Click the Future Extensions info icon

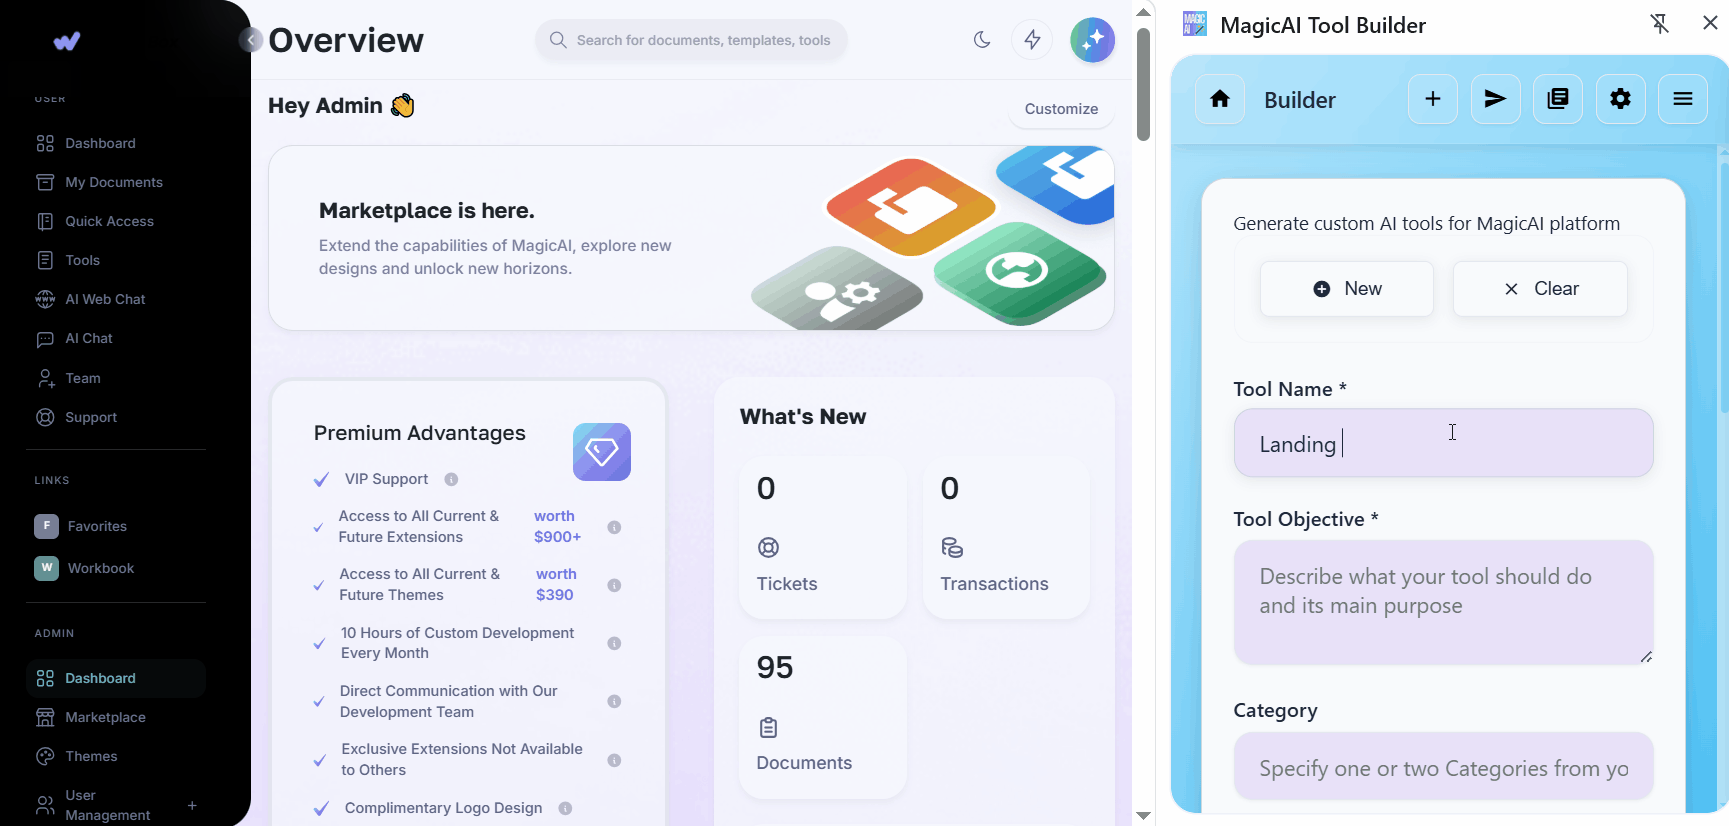pyautogui.click(x=614, y=527)
